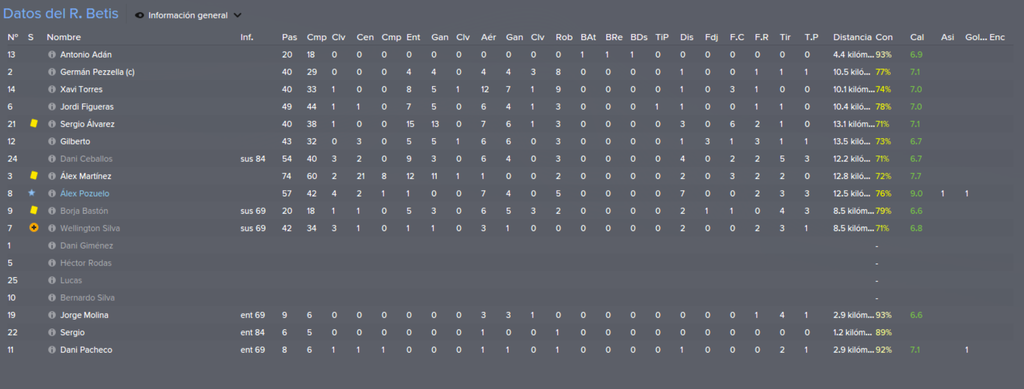Click info icon beside Jordi Figueras
Image resolution: width=1024 pixels, height=389 pixels.
[x=52, y=106]
